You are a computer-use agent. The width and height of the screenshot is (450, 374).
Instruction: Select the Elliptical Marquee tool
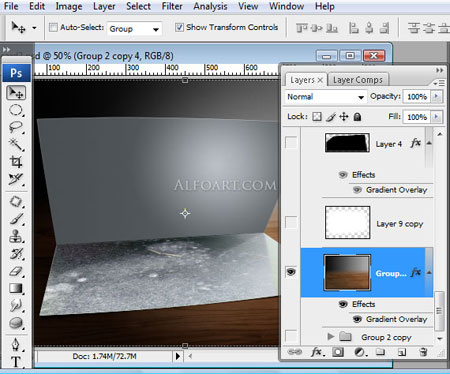tap(16, 110)
